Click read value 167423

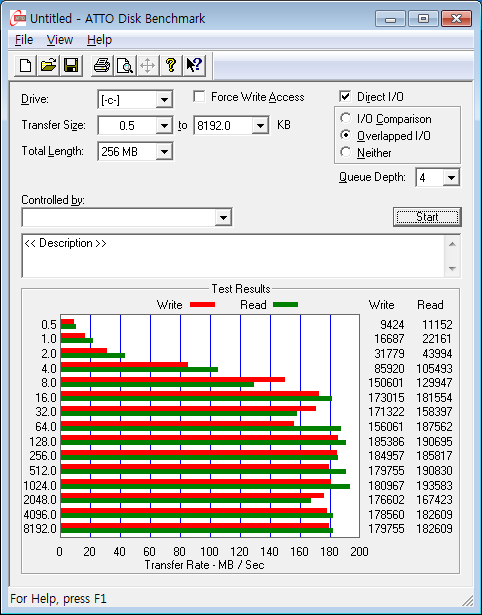[434, 500]
